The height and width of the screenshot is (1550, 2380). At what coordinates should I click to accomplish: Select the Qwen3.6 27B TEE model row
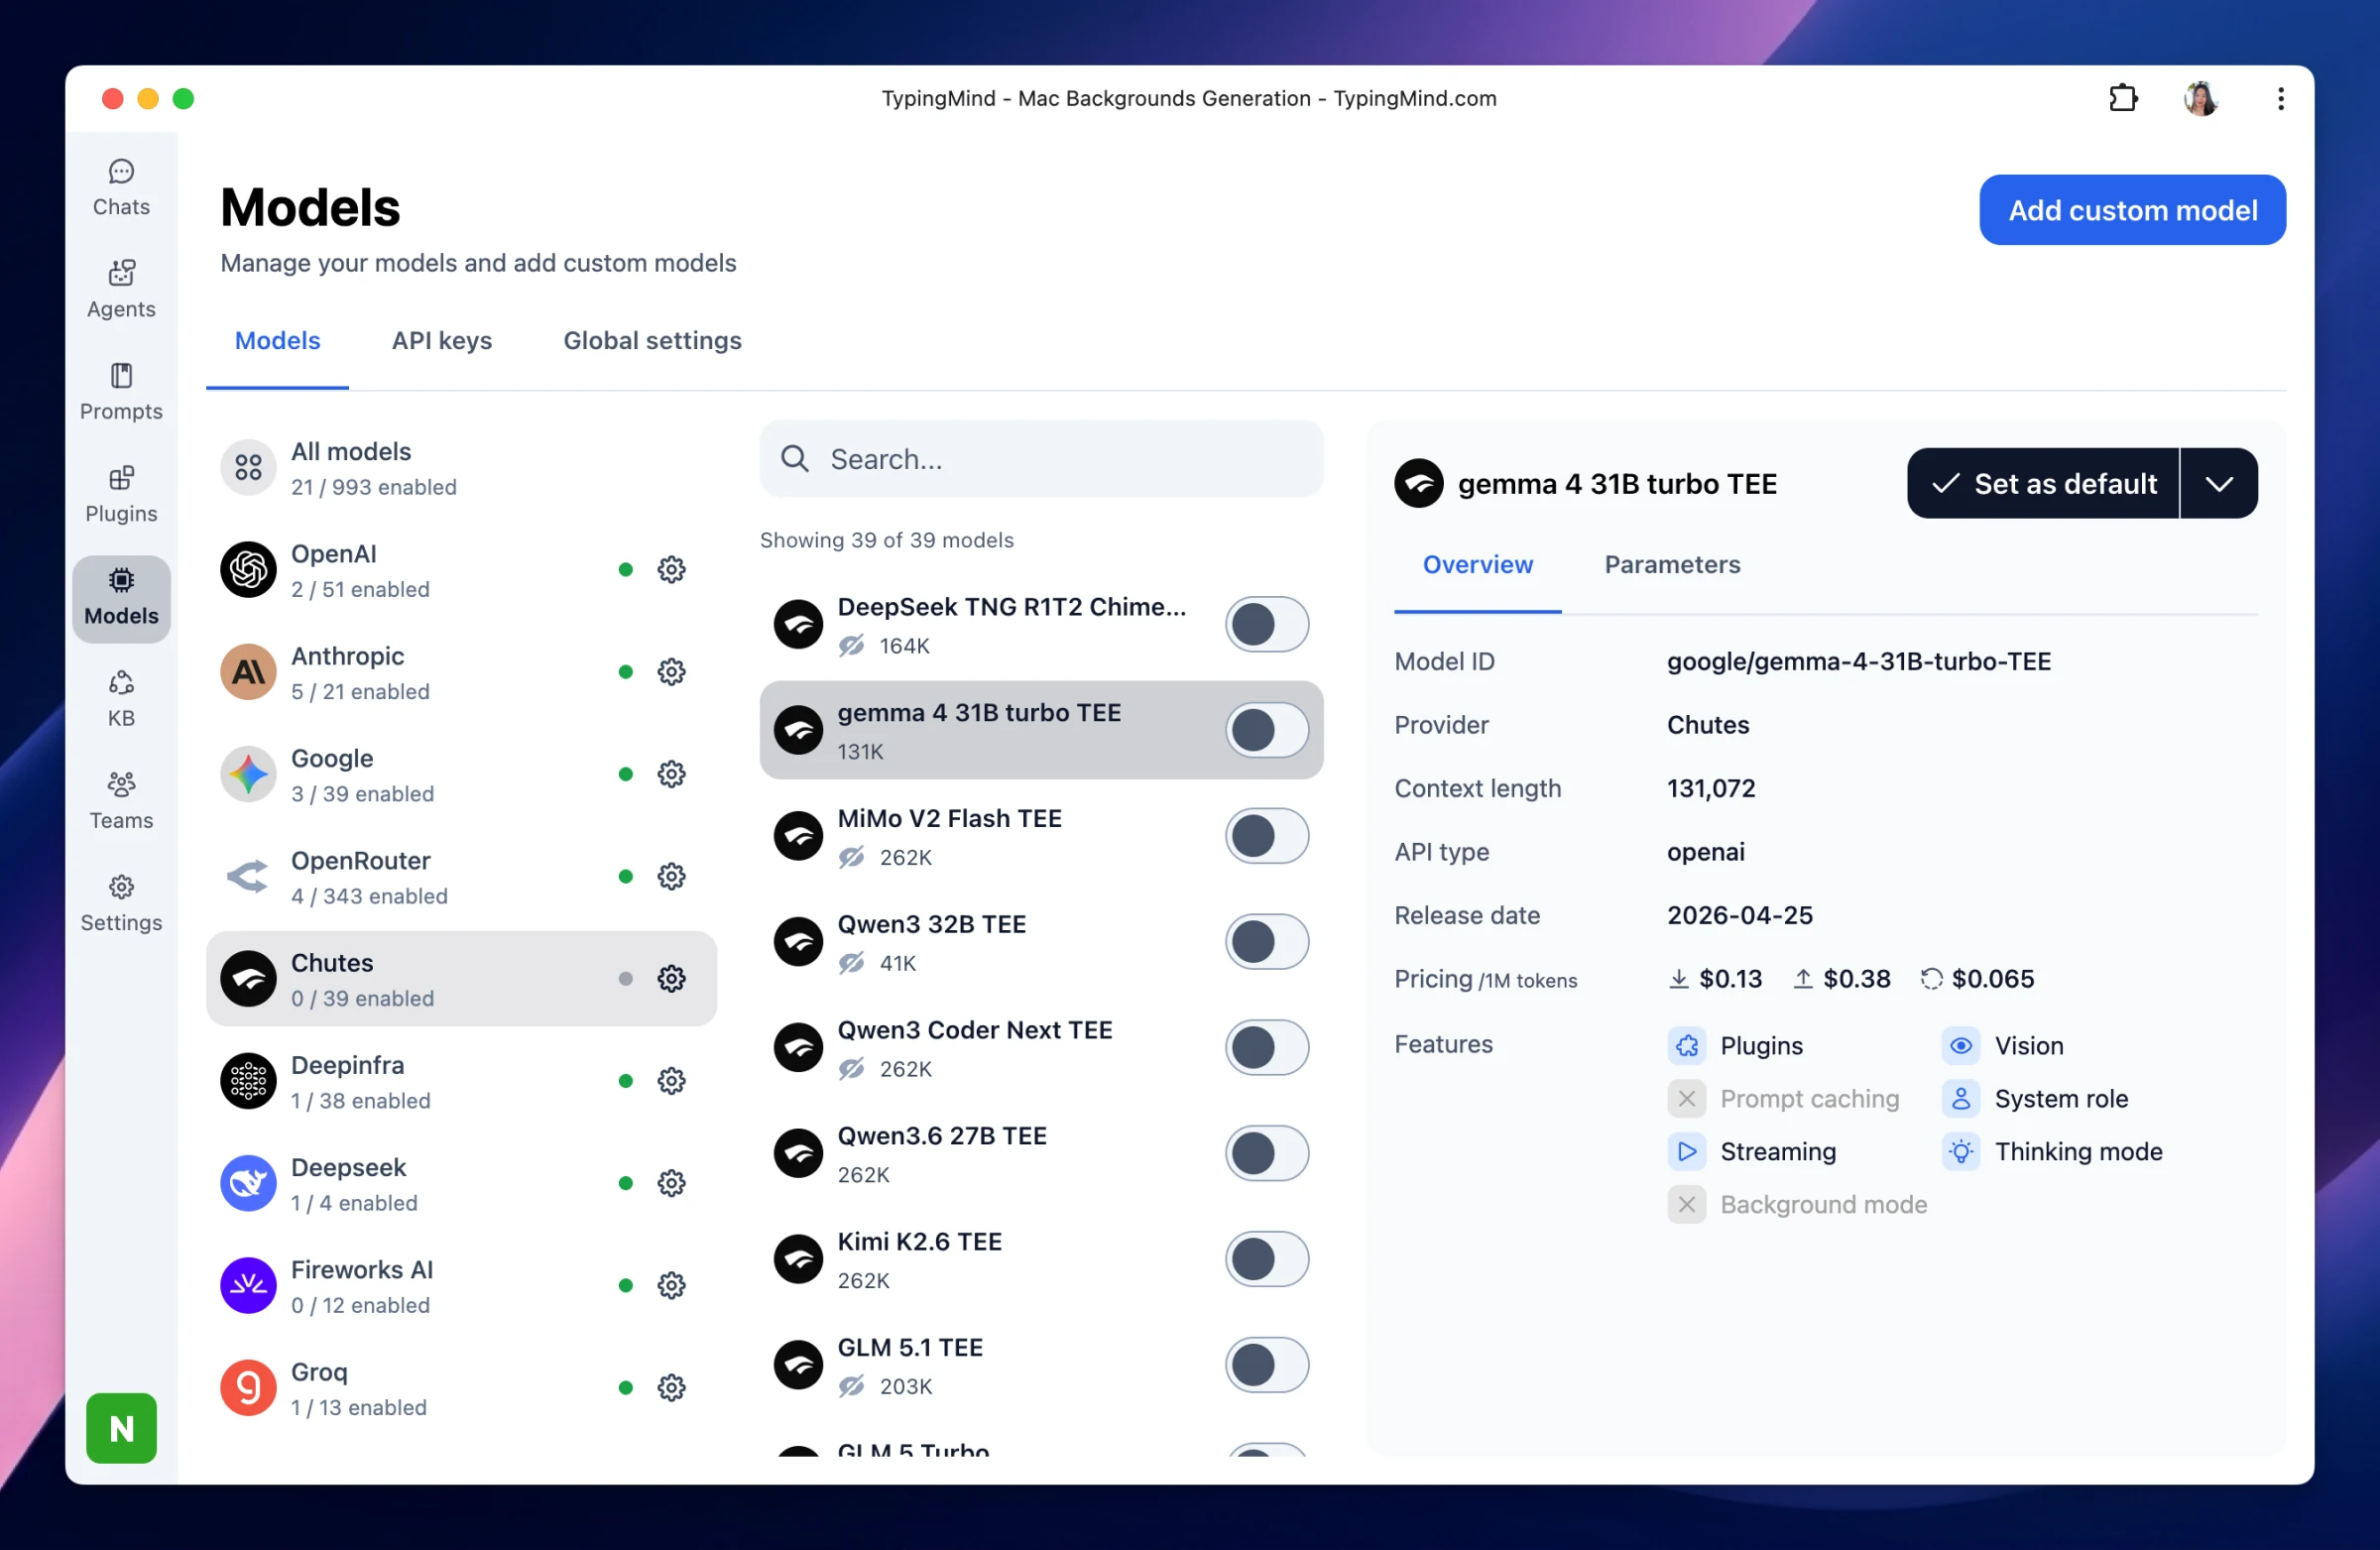1041,1154
